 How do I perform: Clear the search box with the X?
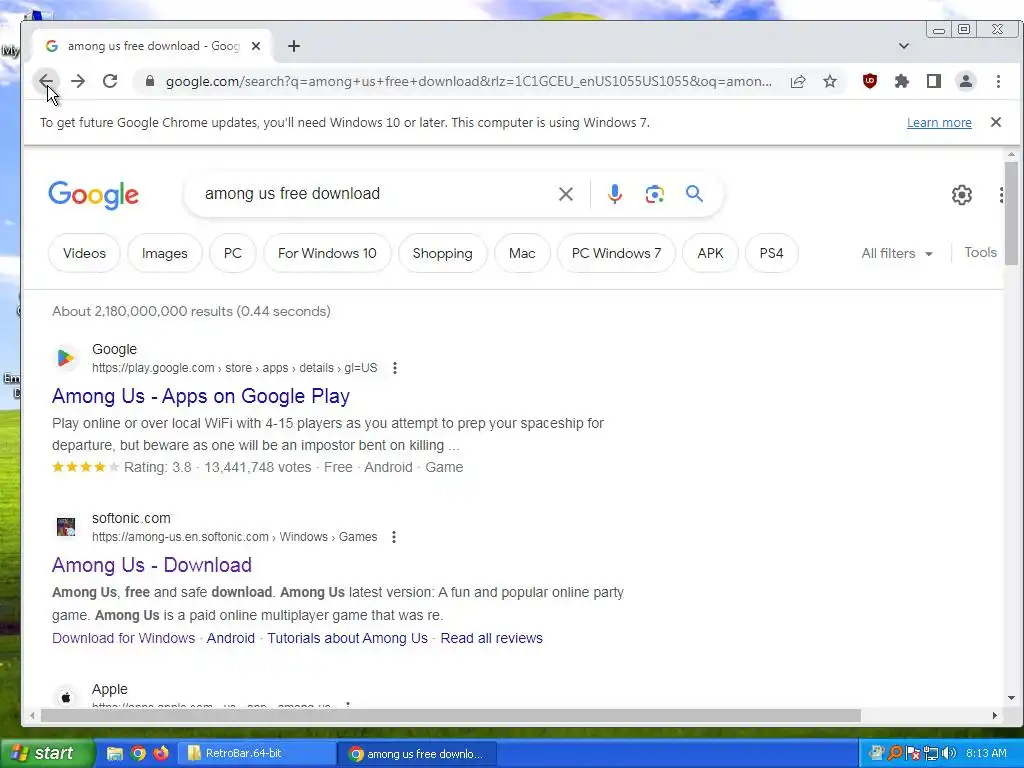pos(566,194)
